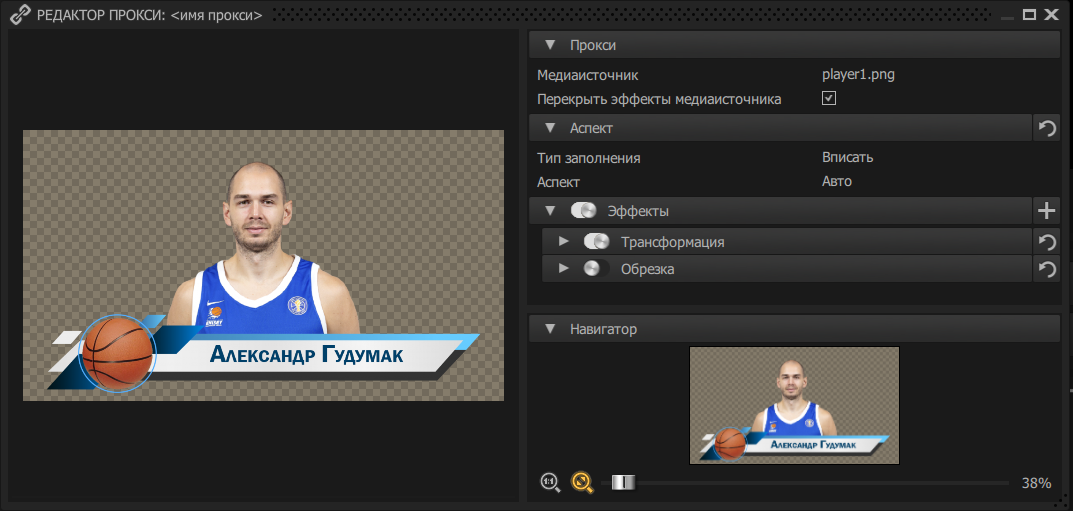This screenshot has height=511, width=1073.
Task: Change the Аспект value Авто
Action: click(x=837, y=182)
